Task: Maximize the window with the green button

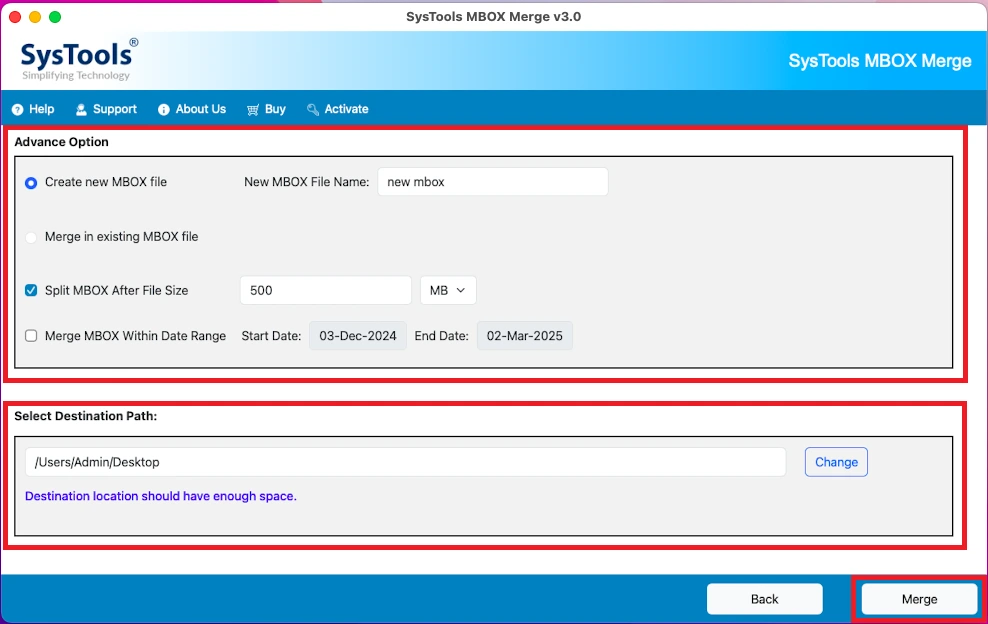Action: point(55,17)
